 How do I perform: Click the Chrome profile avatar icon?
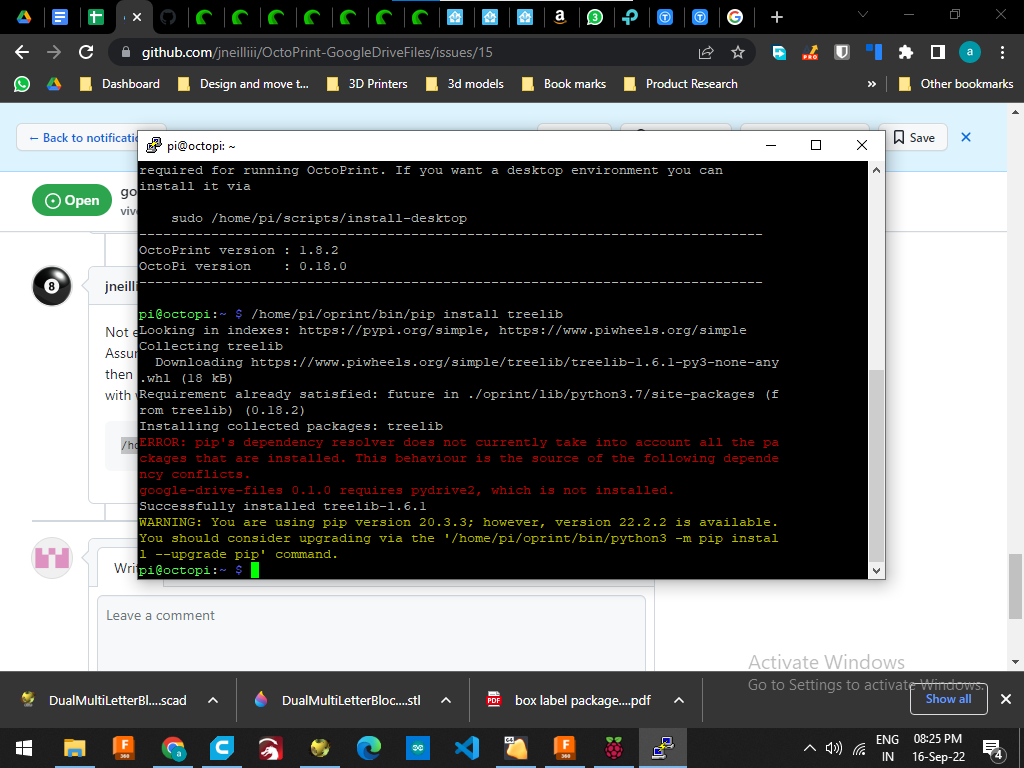click(969, 52)
